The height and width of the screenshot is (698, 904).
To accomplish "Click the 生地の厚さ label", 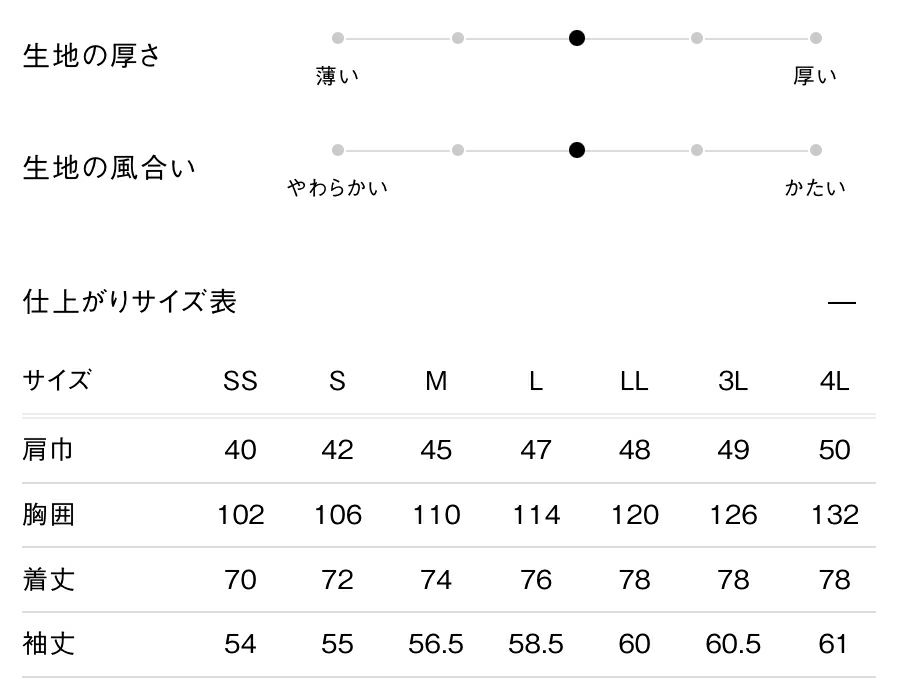I will [91, 56].
